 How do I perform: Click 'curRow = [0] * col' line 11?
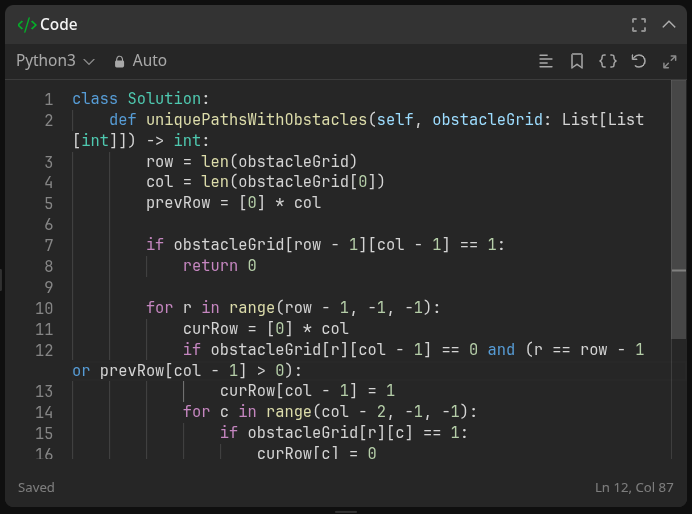266,329
